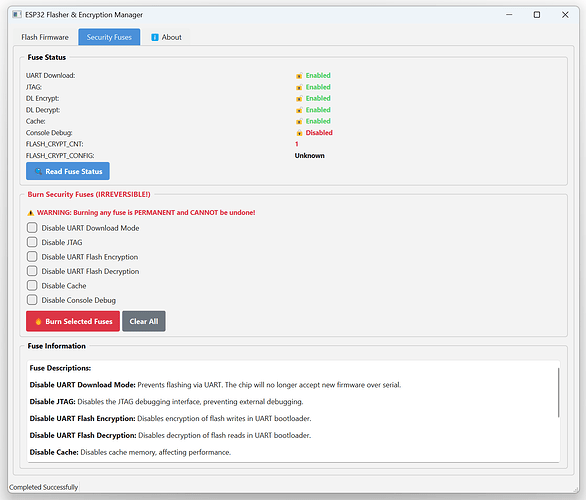The image size is (586, 500).
Task: Click the Clear All button
Action: 144,321
